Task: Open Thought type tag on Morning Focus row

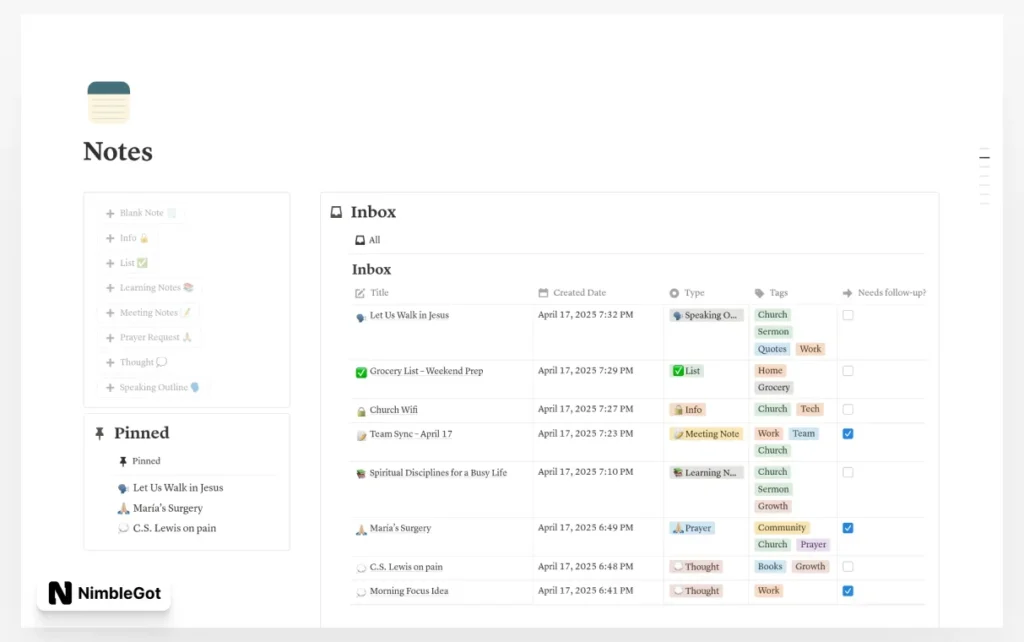Action: point(696,591)
